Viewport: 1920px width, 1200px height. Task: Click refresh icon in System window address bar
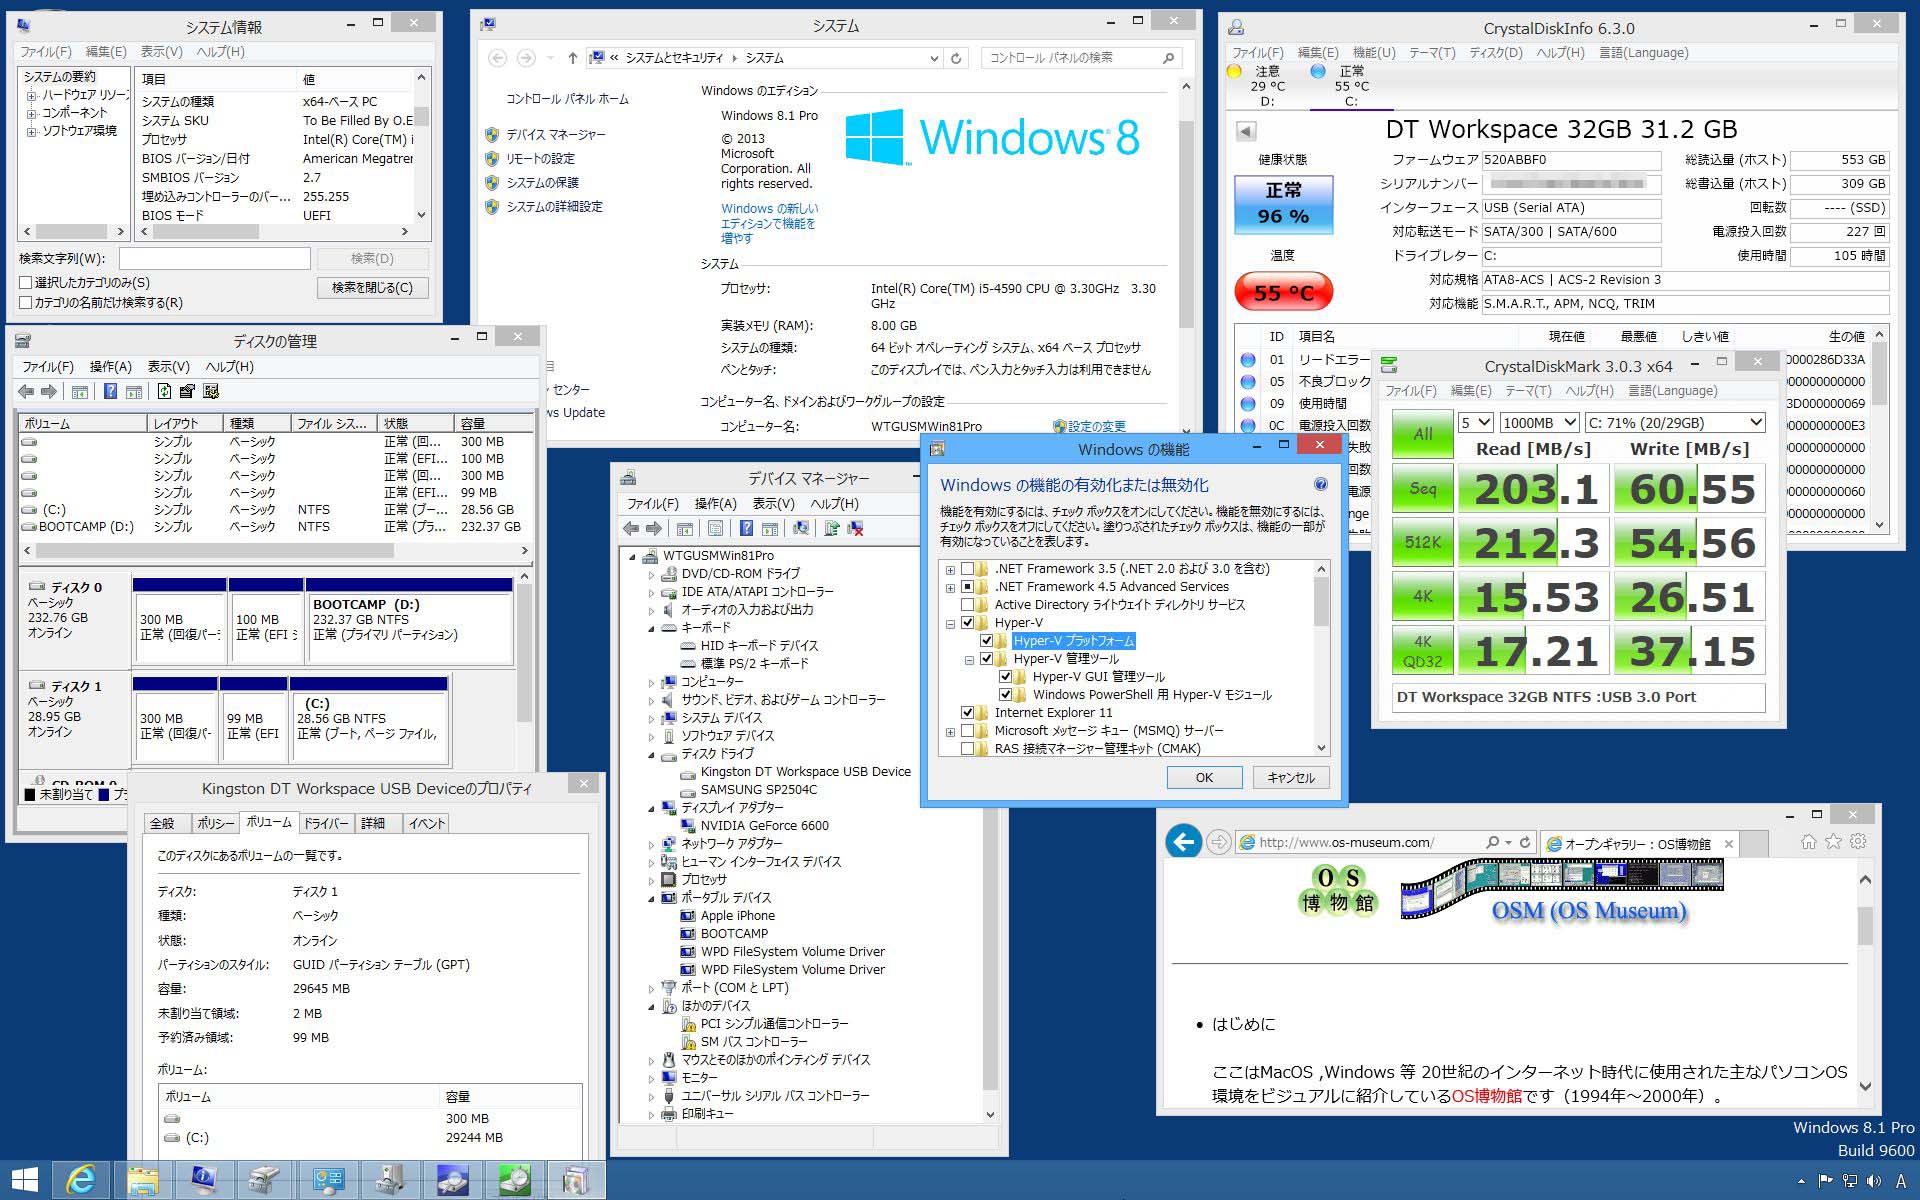(x=956, y=58)
